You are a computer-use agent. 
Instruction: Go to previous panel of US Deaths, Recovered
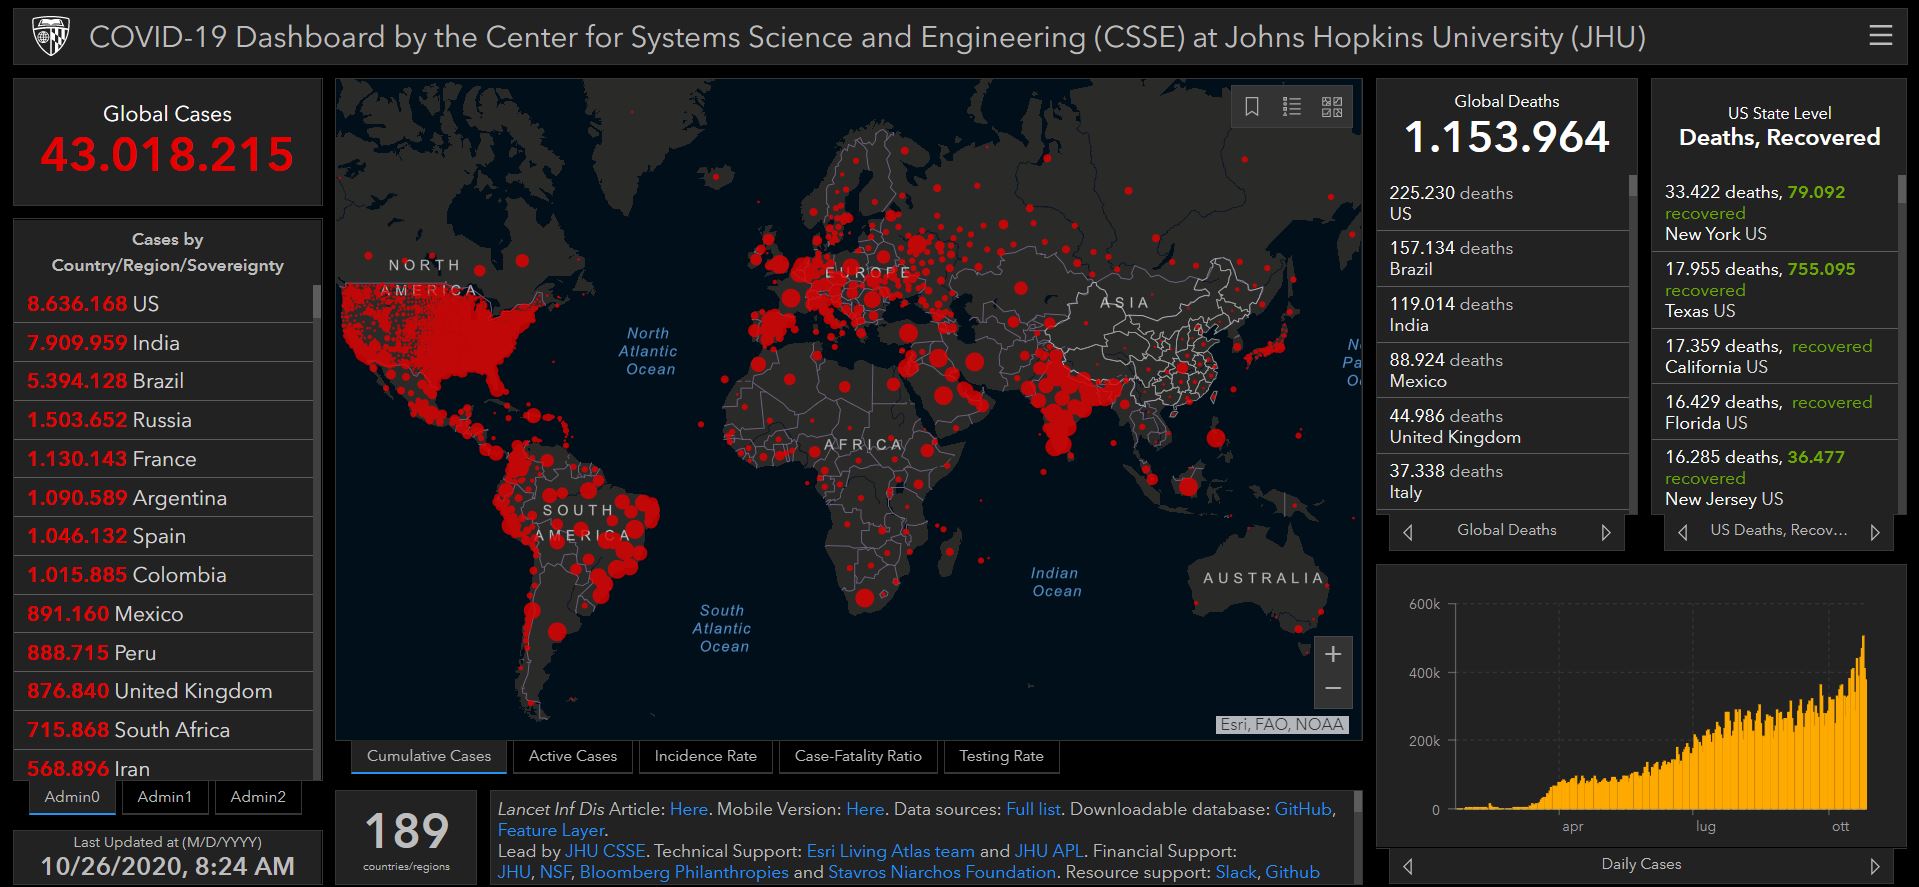[x=1683, y=532]
